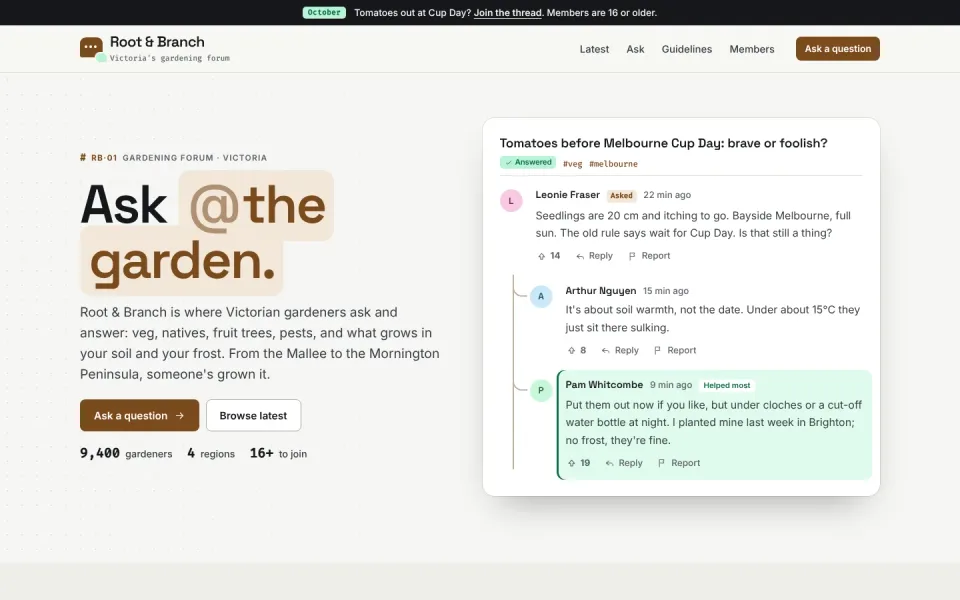Reply to Arthur Nguyen's comment
The height and width of the screenshot is (600, 960).
(620, 350)
